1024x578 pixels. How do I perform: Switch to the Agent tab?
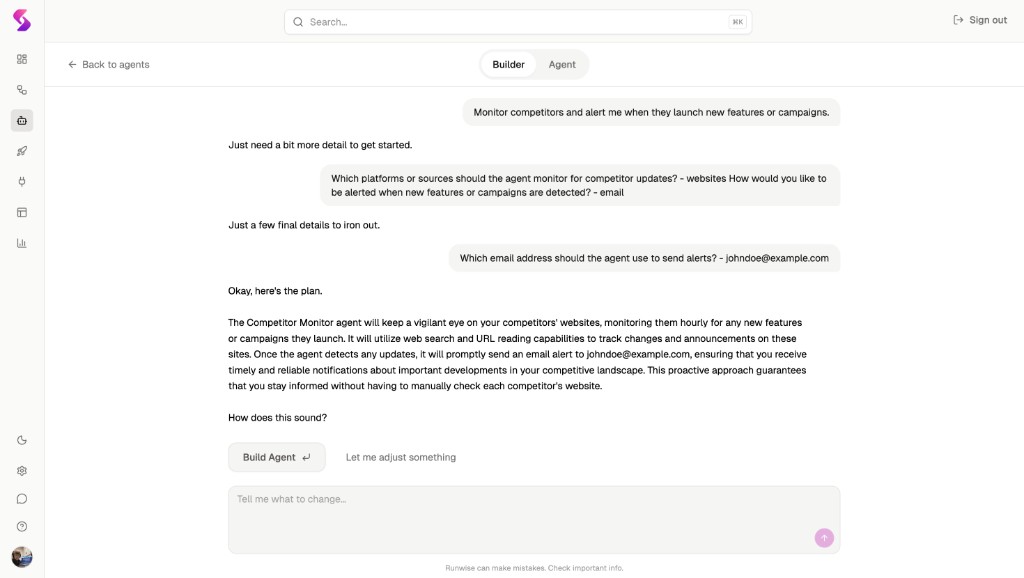(x=562, y=65)
